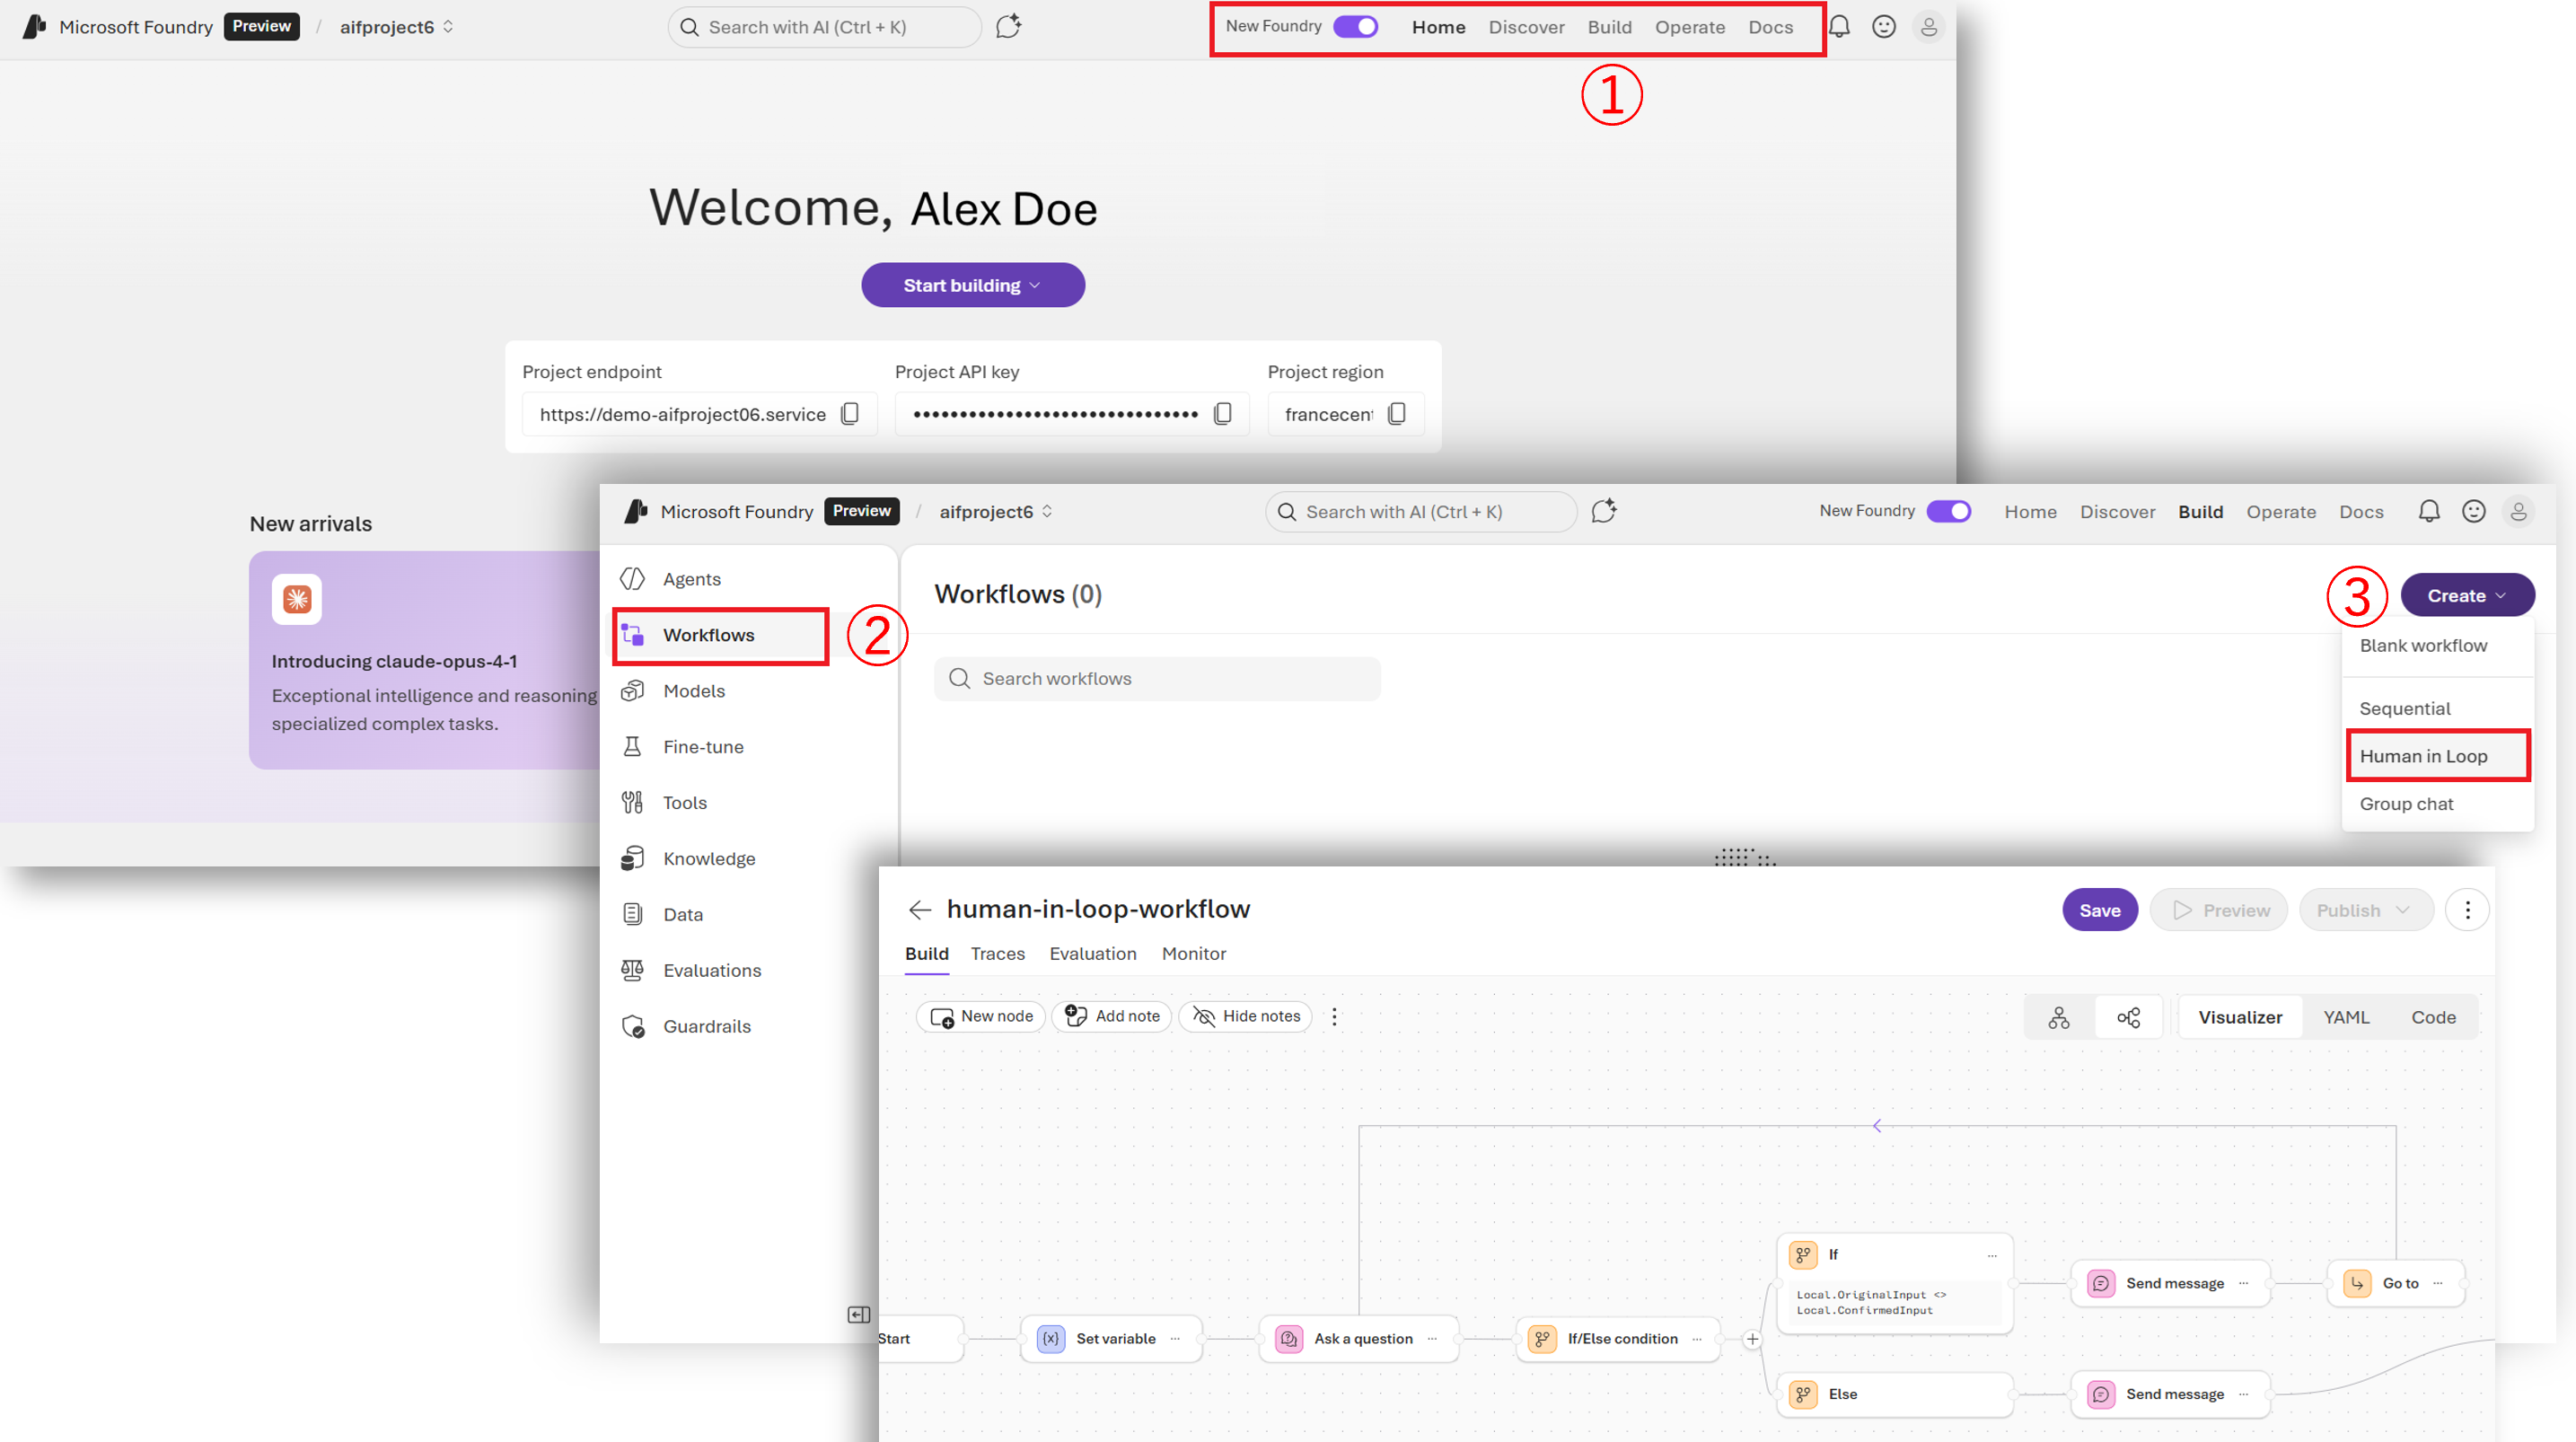Select Human in Loop menu option
The width and height of the screenshot is (2576, 1442).
(x=2423, y=756)
